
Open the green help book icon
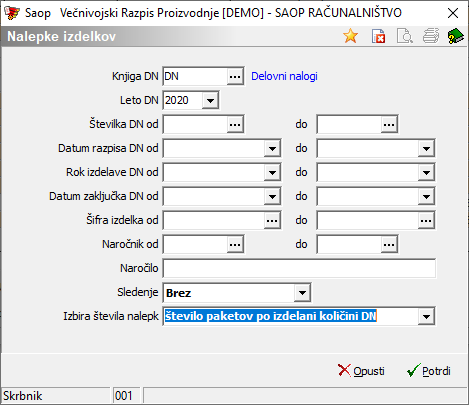coord(456,36)
